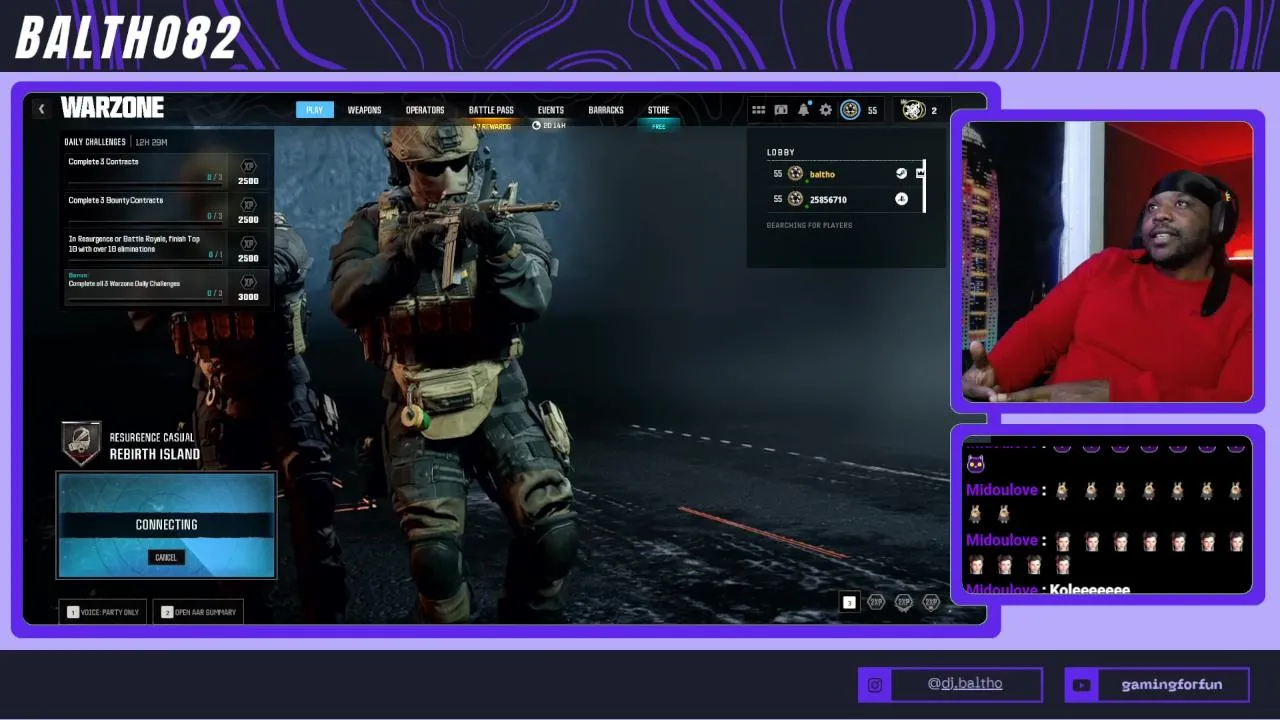Click the Connecting status banner
The width and height of the screenshot is (1280, 720).
coord(166,526)
